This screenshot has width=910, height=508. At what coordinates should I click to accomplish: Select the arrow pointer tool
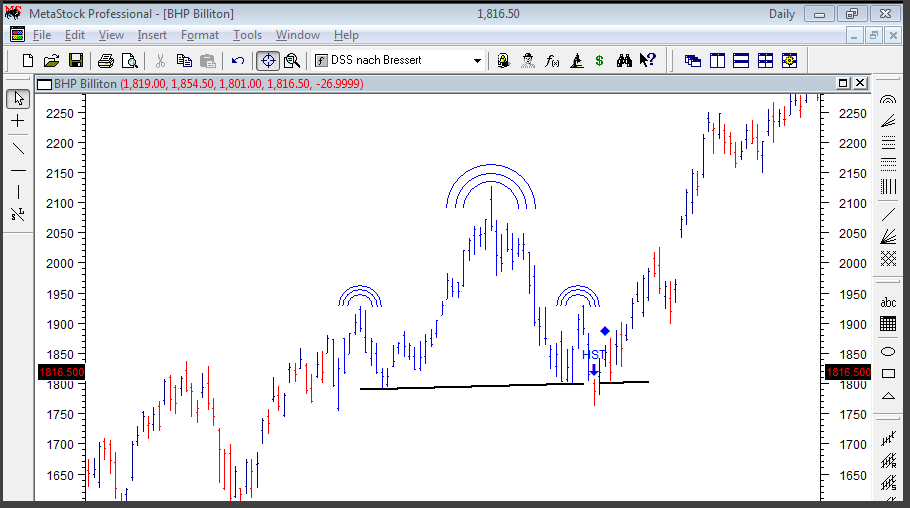18,99
